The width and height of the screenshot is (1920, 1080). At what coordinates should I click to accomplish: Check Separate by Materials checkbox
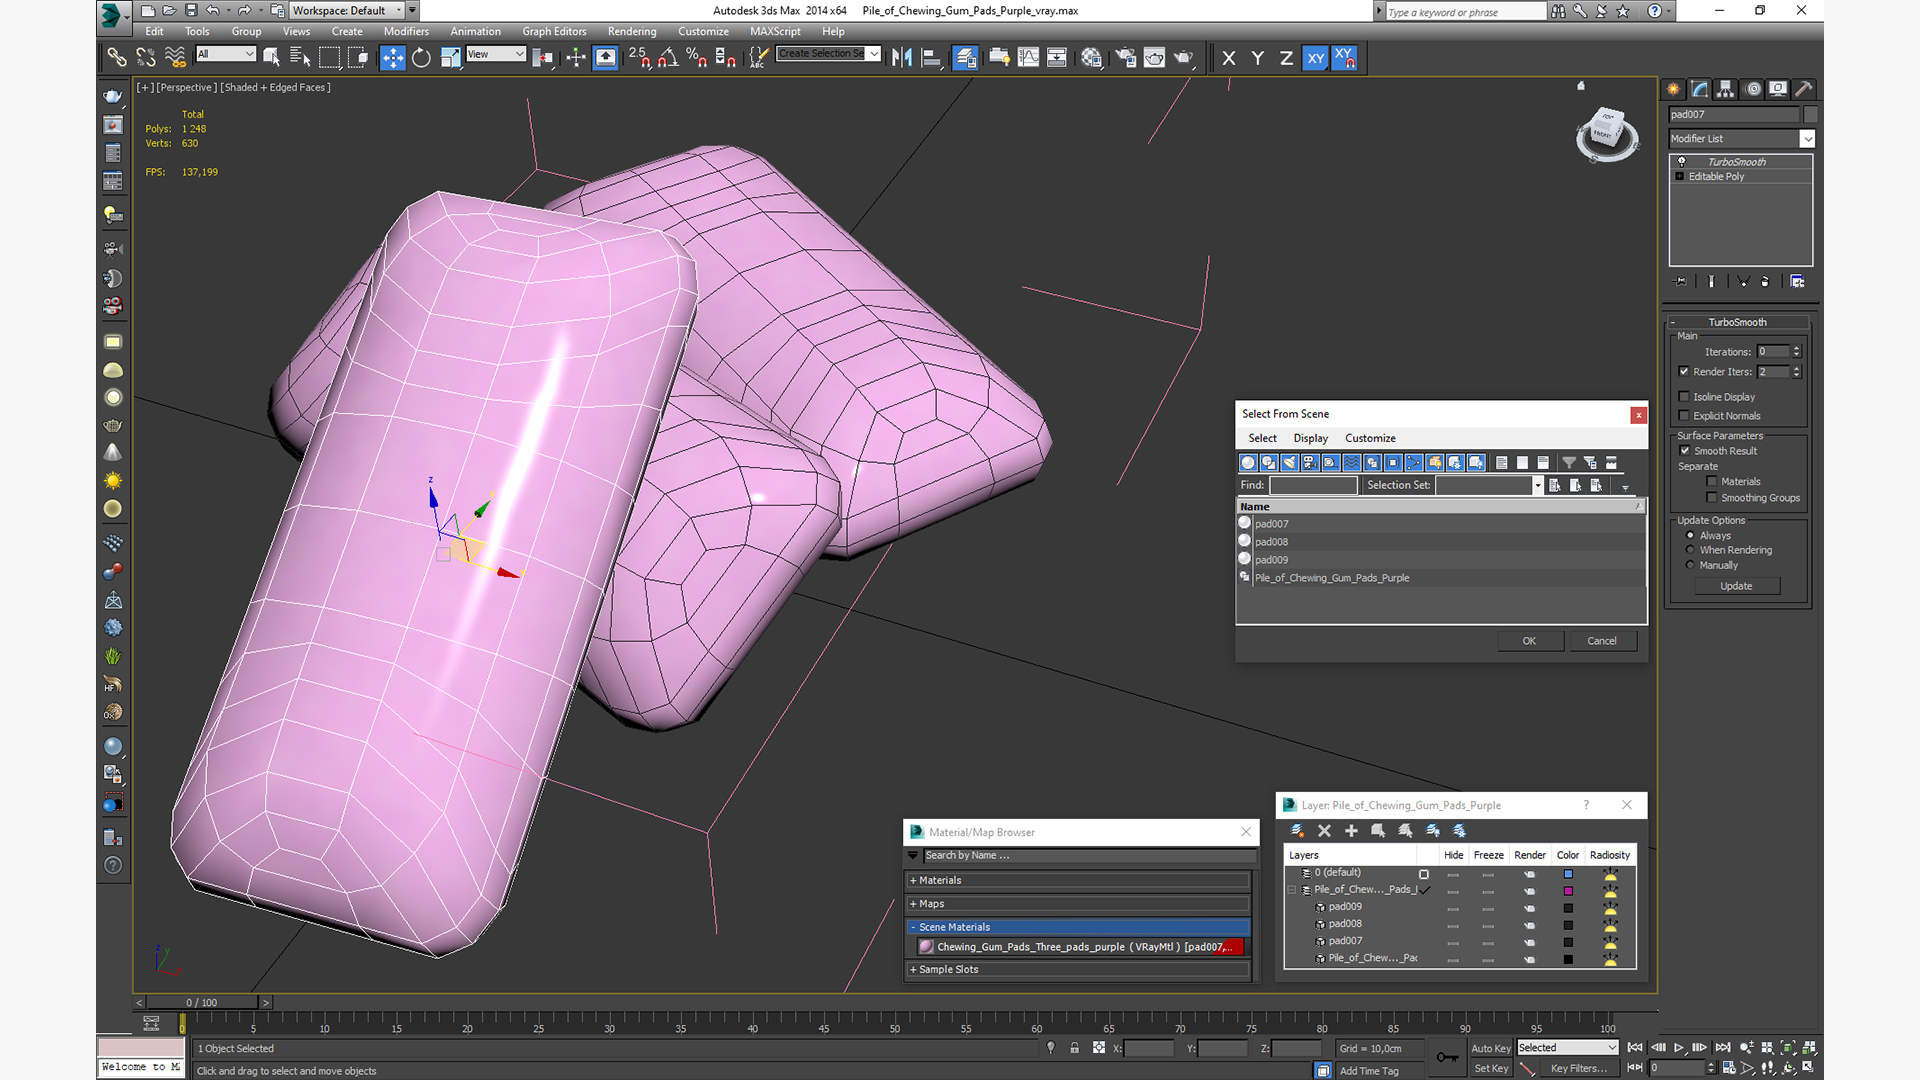click(1712, 482)
